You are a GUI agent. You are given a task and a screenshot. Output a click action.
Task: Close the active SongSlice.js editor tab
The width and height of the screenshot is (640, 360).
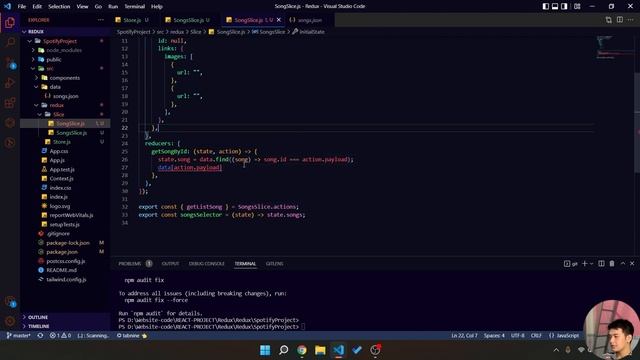279,20
